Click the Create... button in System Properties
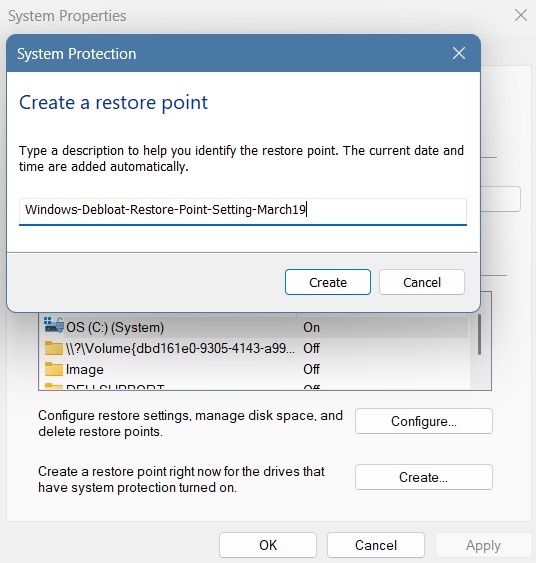The image size is (536, 563). coord(424,477)
